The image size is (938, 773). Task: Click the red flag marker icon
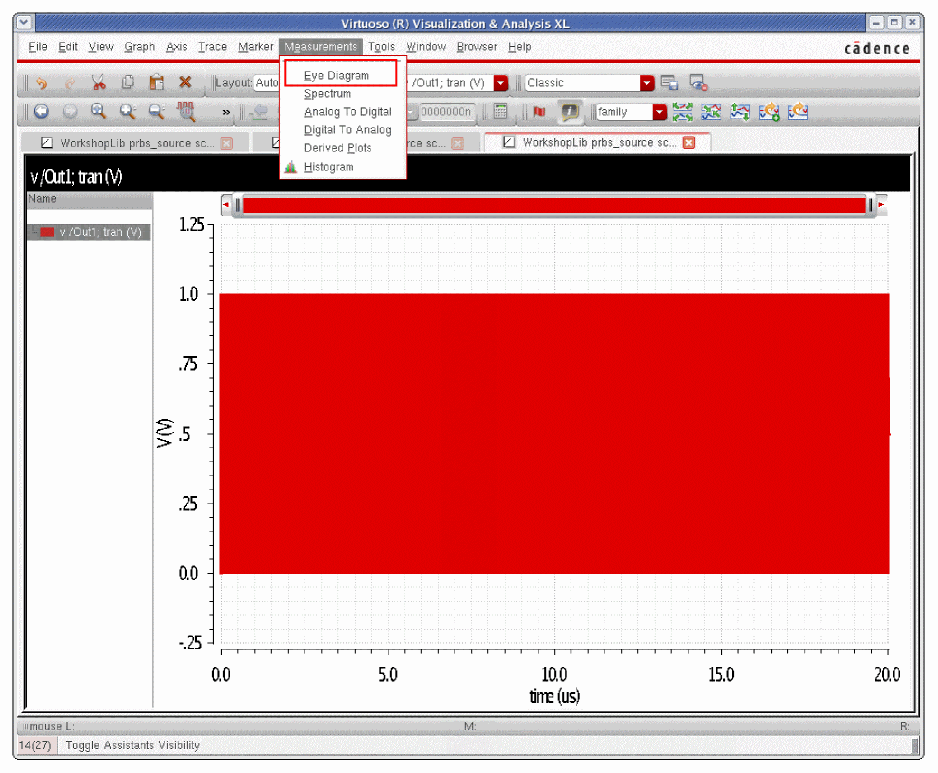tap(539, 112)
